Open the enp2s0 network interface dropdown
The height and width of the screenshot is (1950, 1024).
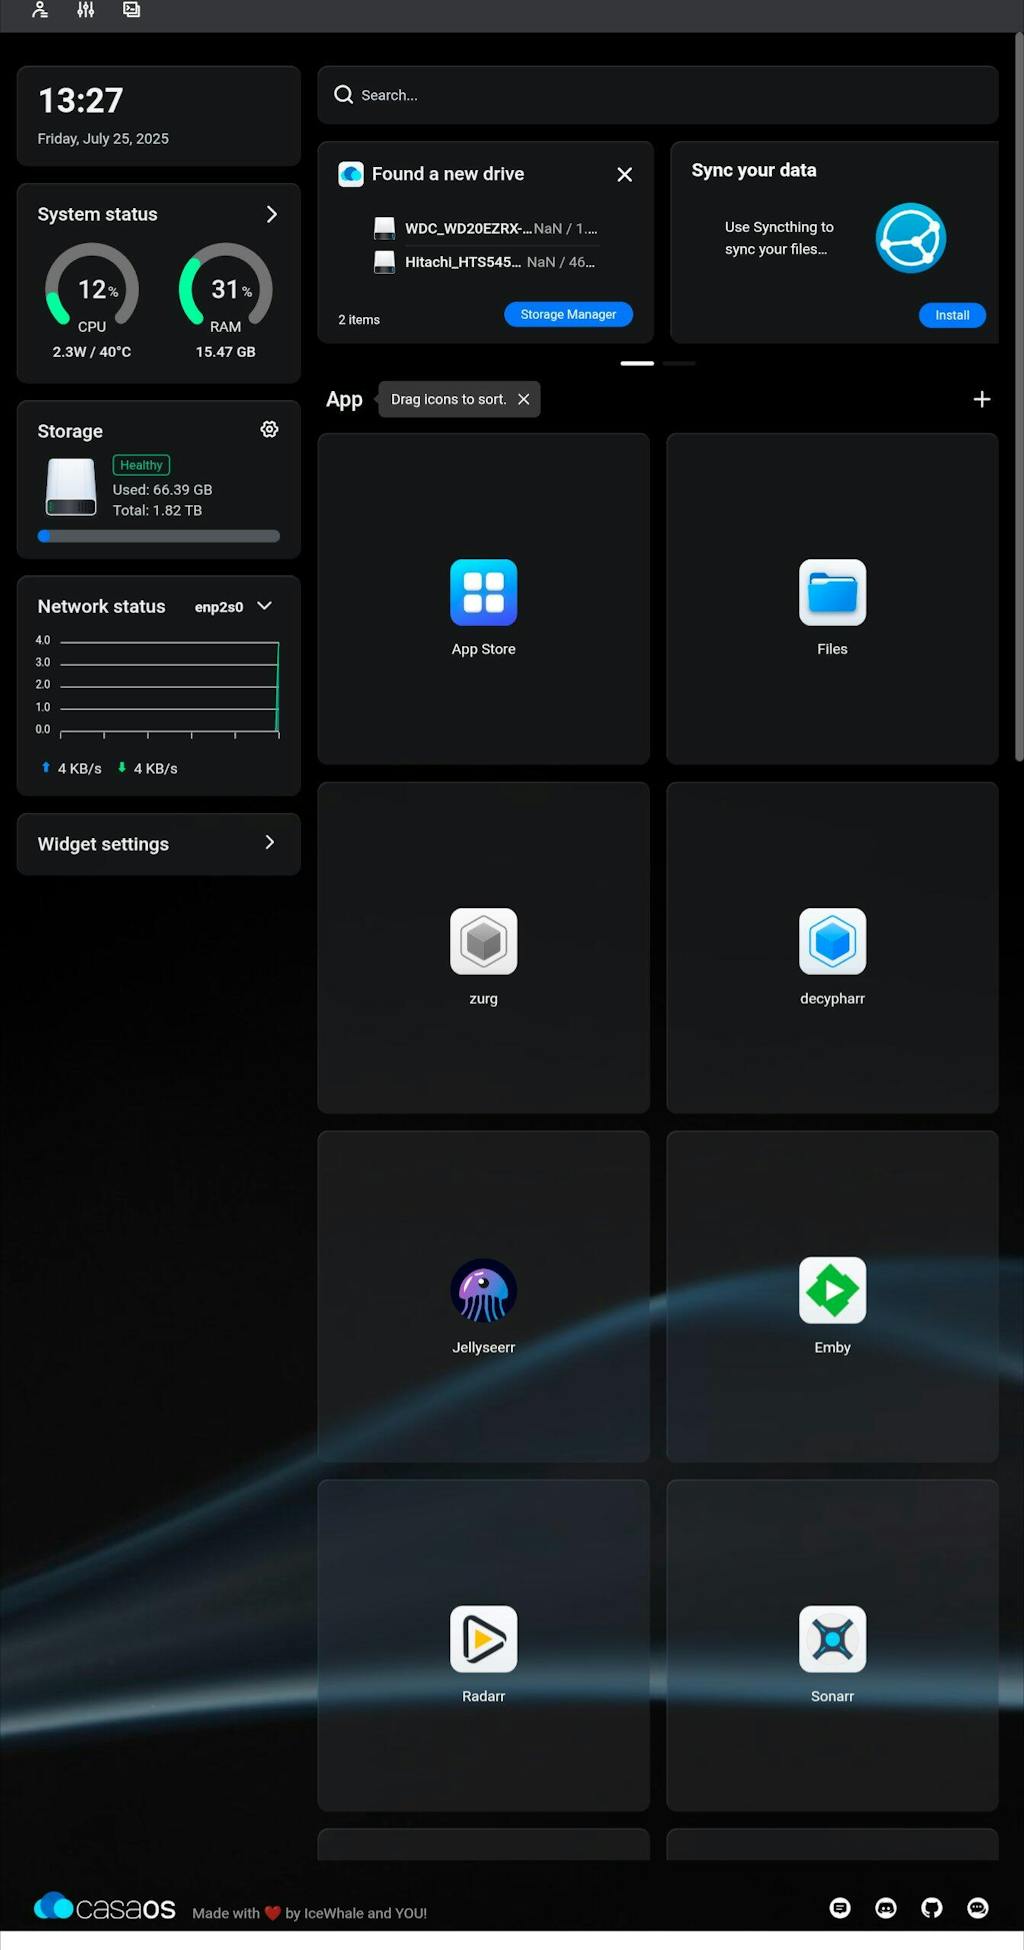(x=264, y=606)
